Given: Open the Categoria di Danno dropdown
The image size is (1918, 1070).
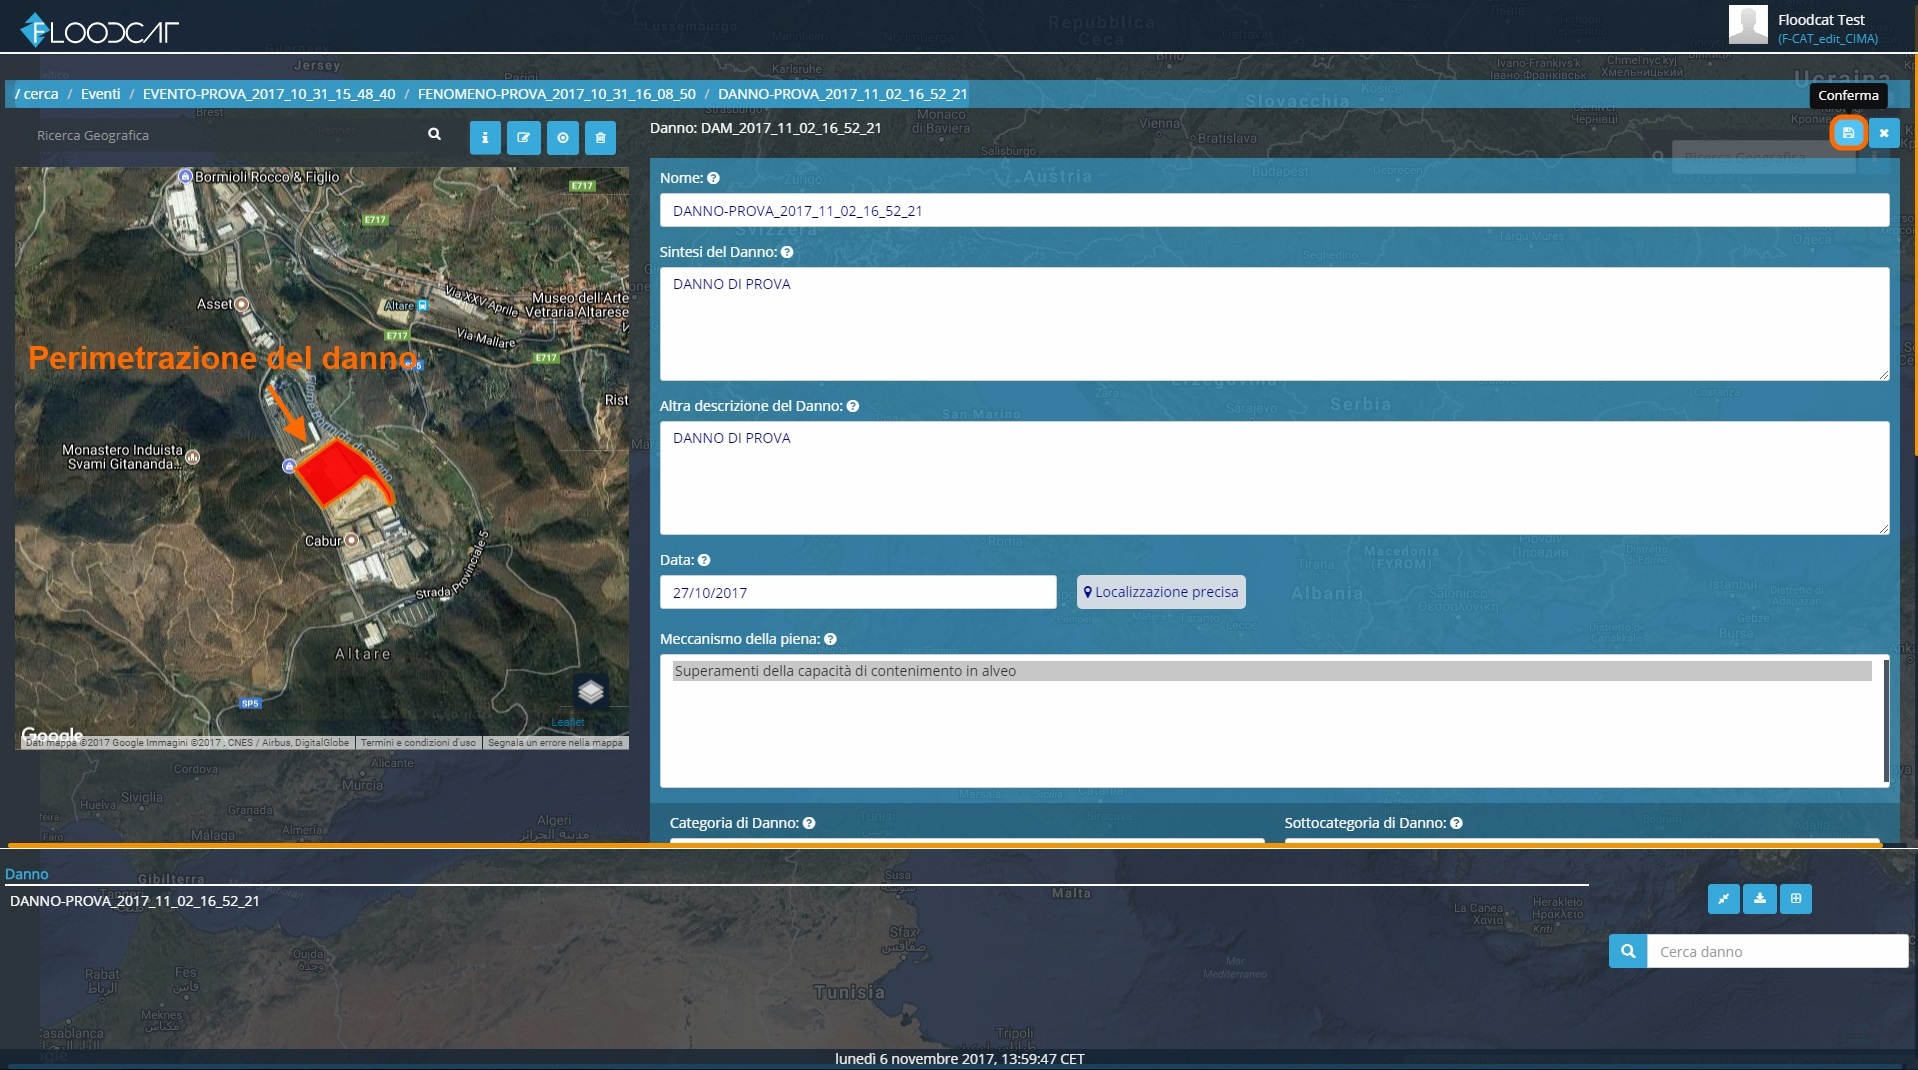Looking at the screenshot, I should click(967, 841).
